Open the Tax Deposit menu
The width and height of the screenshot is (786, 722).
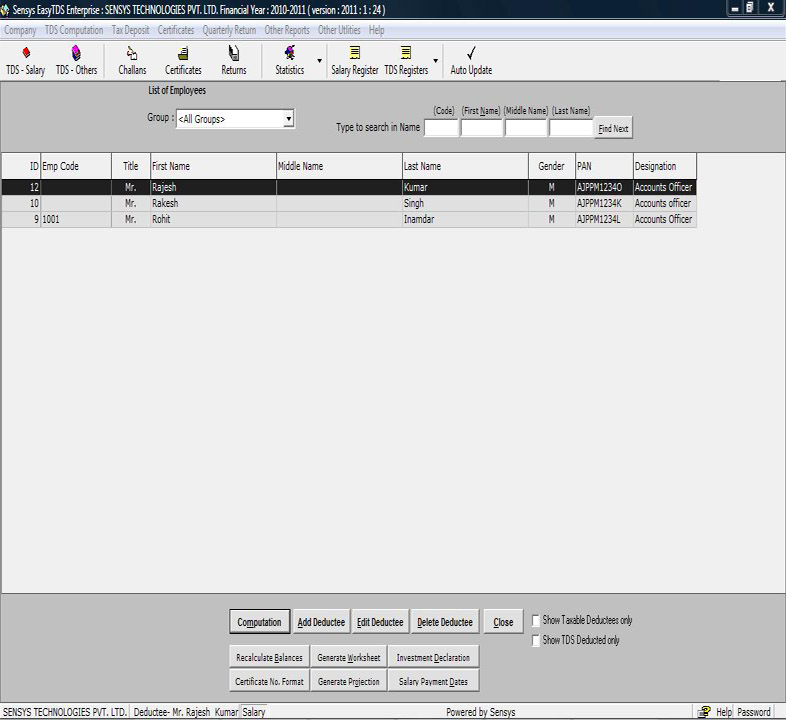pyautogui.click(x=130, y=30)
